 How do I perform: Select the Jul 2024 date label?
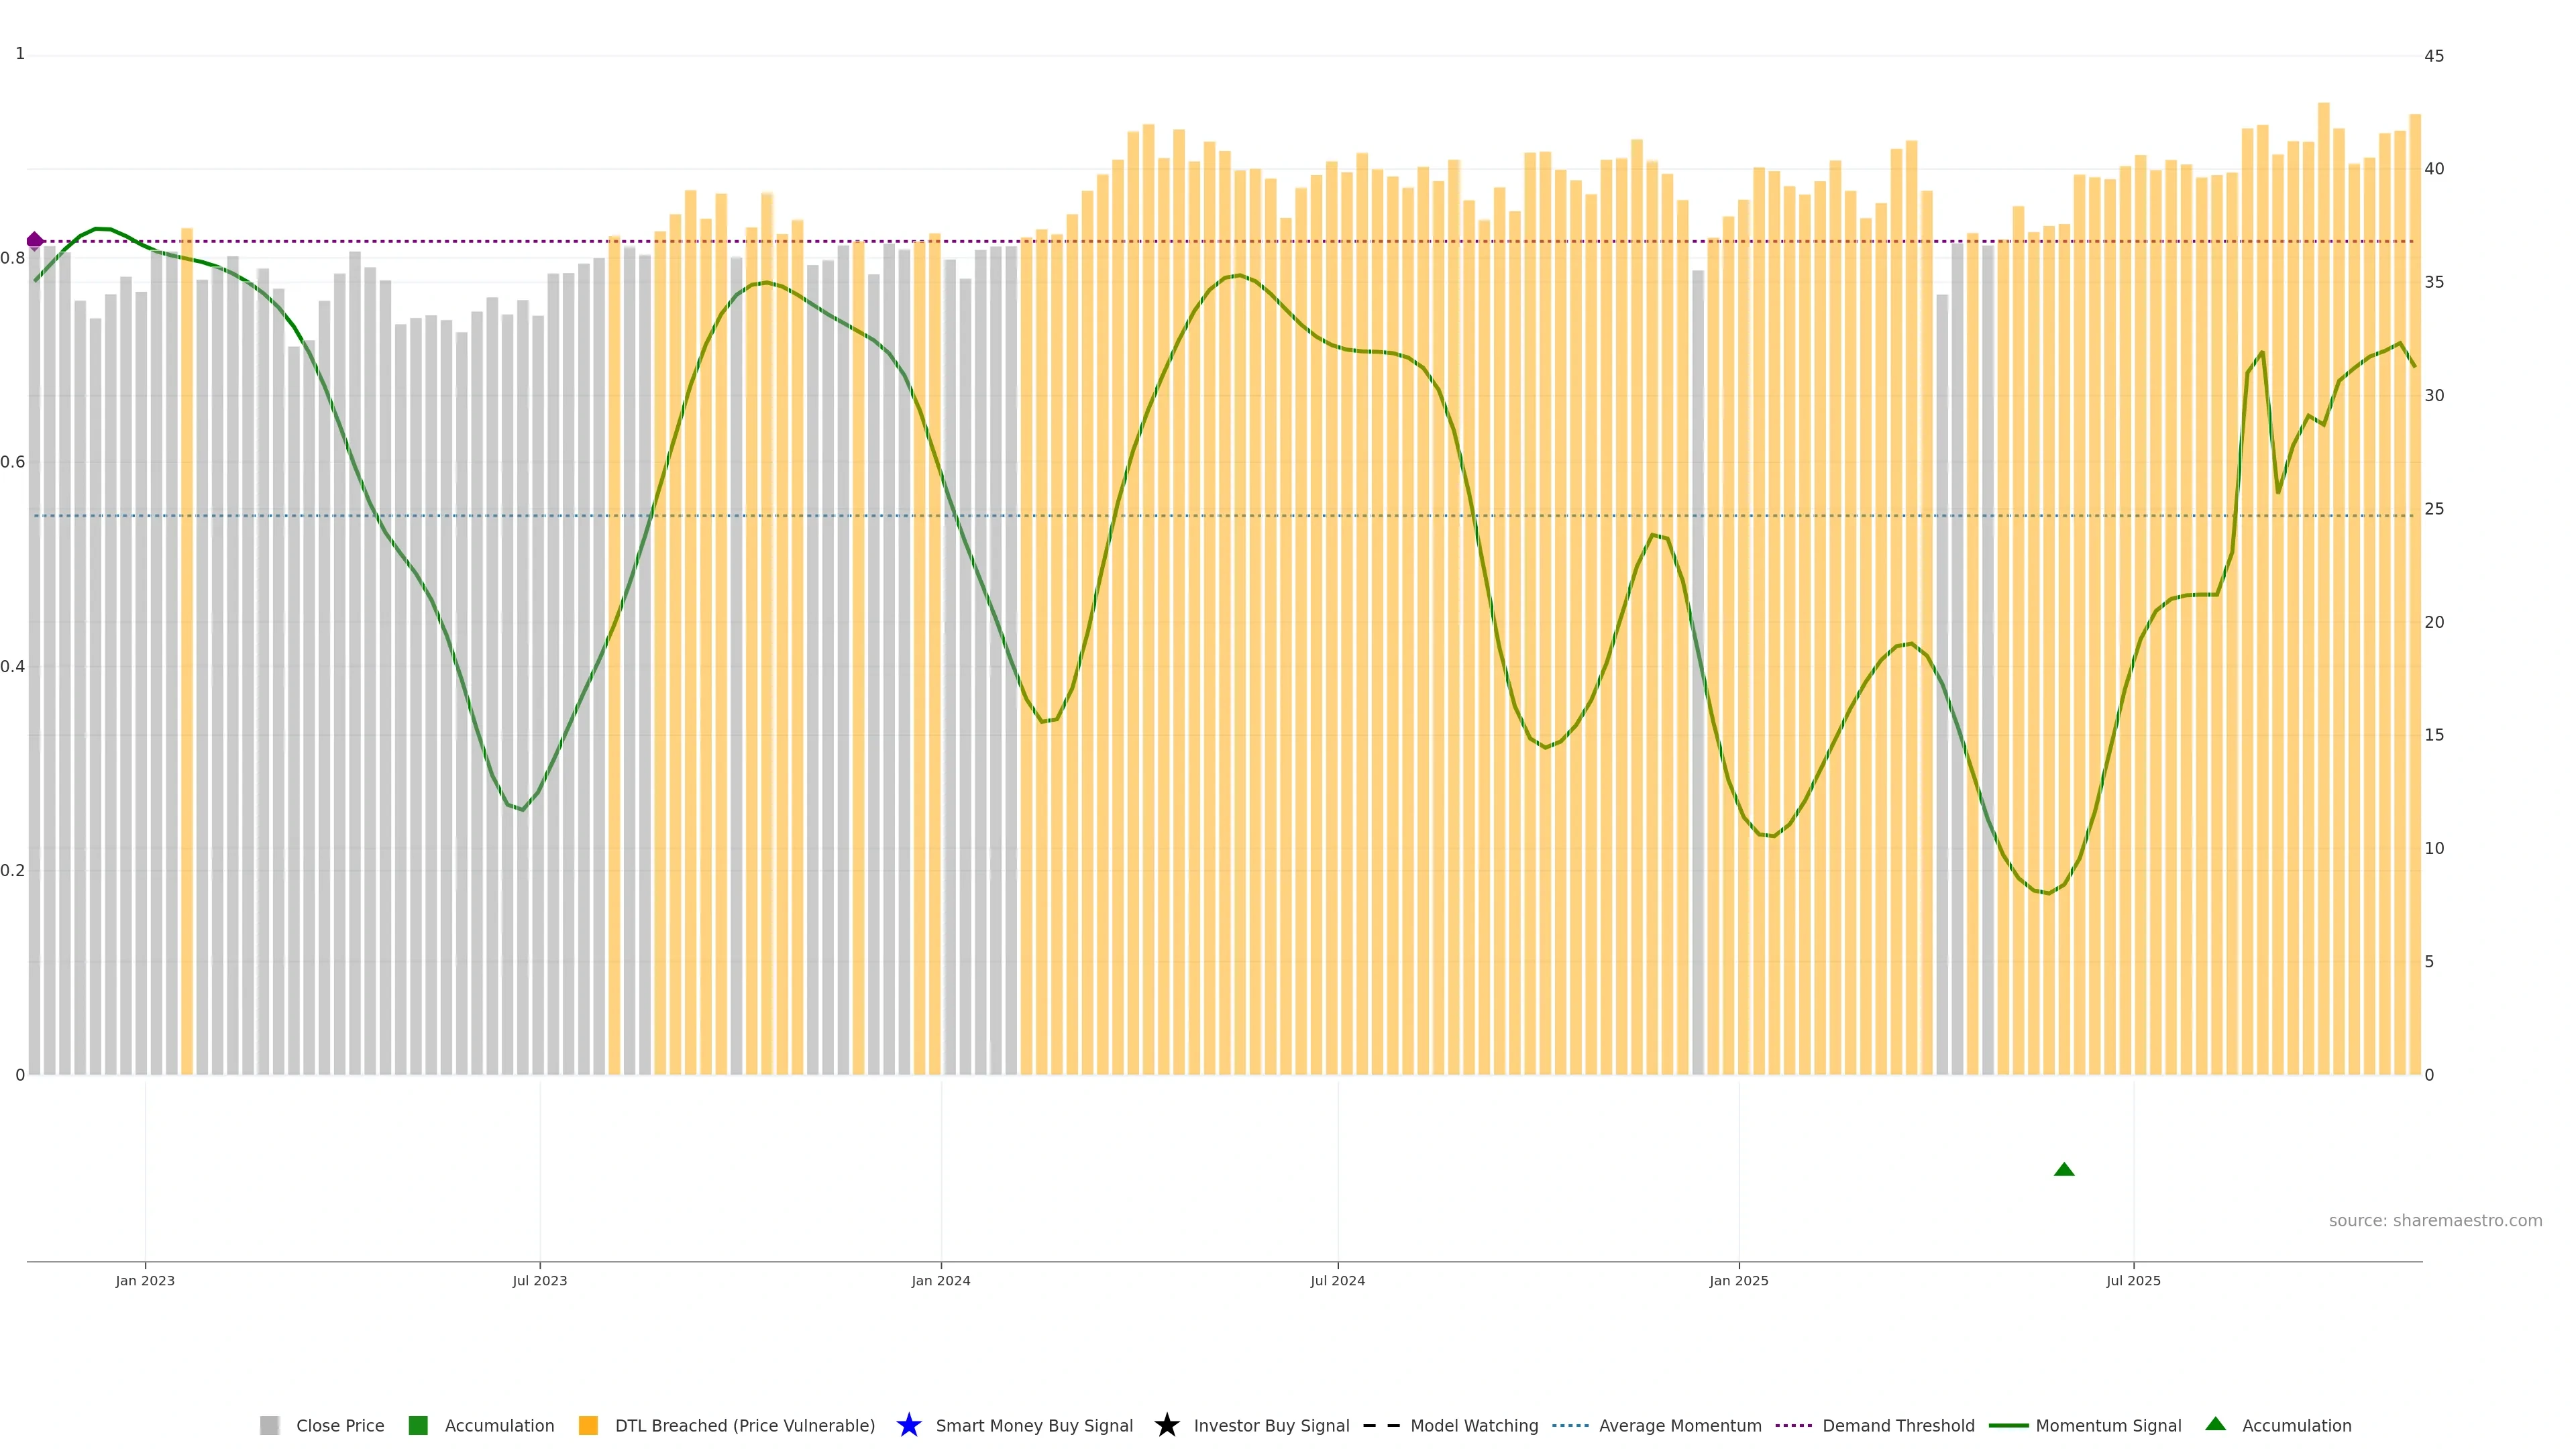tap(1337, 1280)
